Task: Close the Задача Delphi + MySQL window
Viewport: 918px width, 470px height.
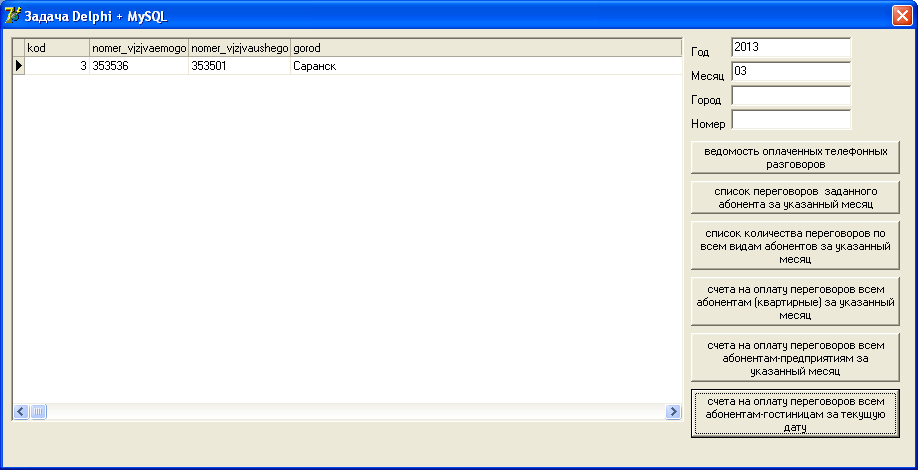Action: tap(900, 16)
